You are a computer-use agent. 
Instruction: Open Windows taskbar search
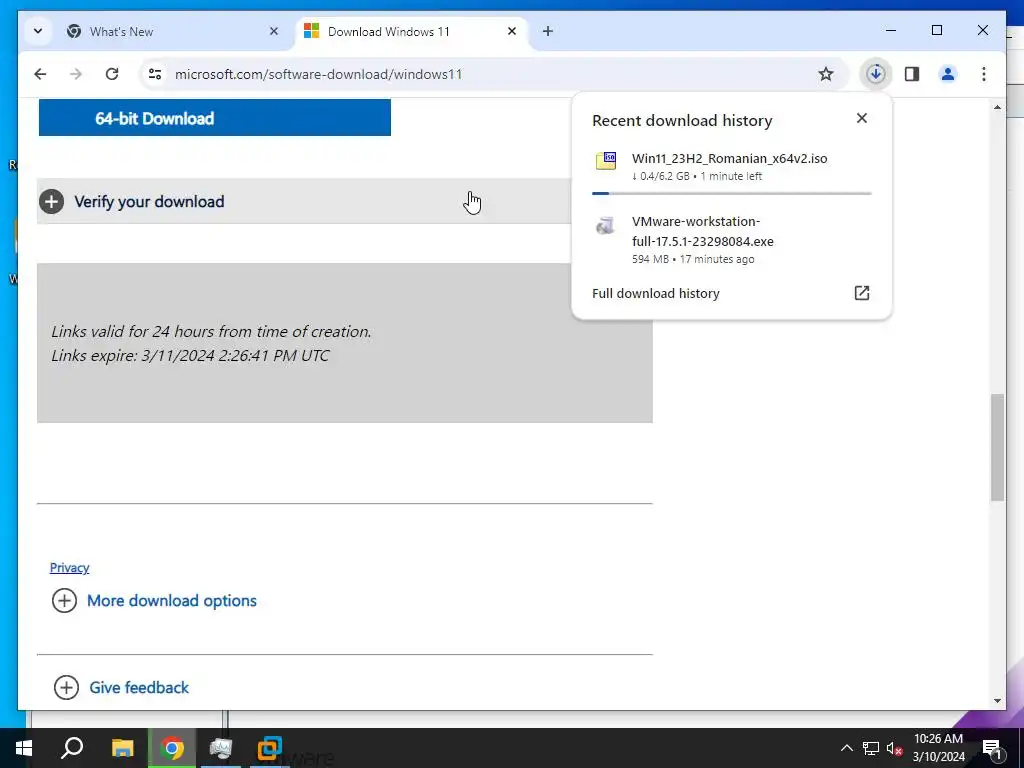[x=72, y=748]
